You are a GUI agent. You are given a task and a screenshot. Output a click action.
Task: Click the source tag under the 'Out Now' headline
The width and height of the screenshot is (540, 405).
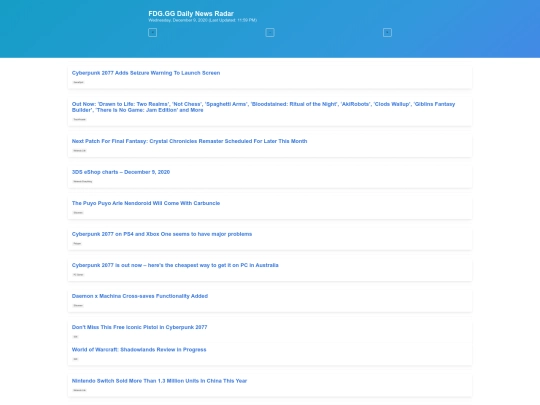80,120
